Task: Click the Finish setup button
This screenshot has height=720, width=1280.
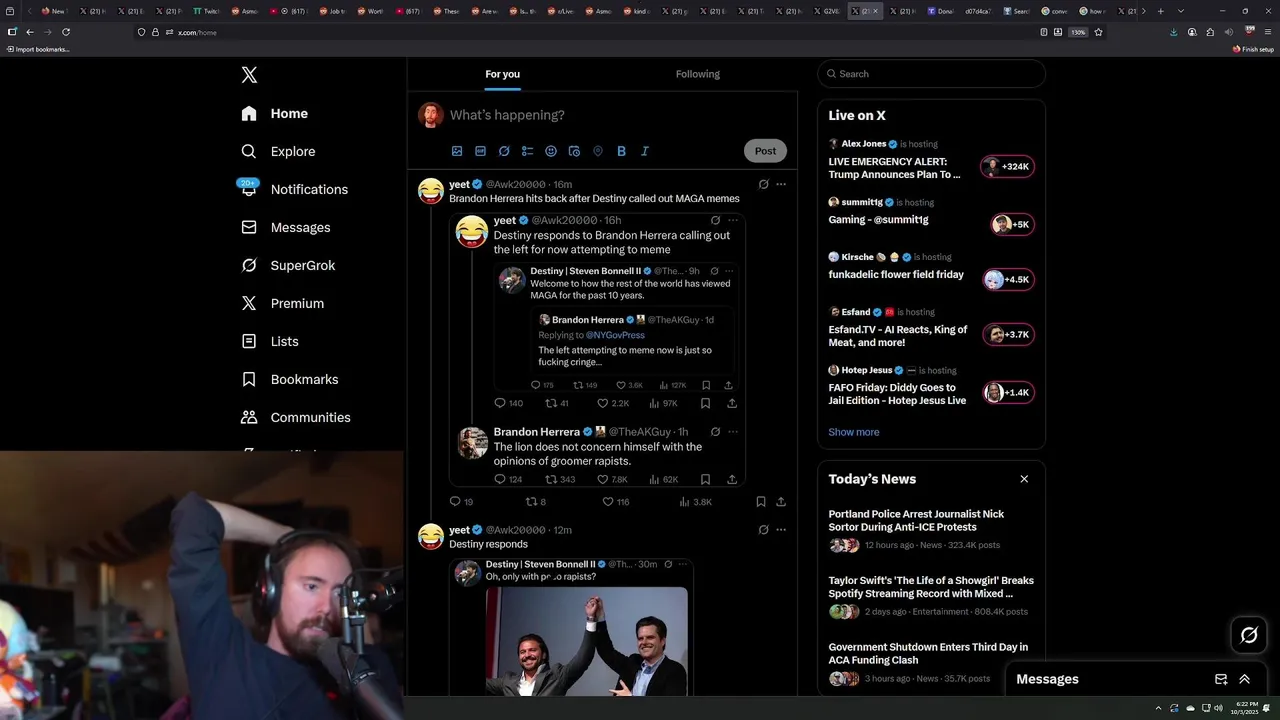Action: point(1253,49)
